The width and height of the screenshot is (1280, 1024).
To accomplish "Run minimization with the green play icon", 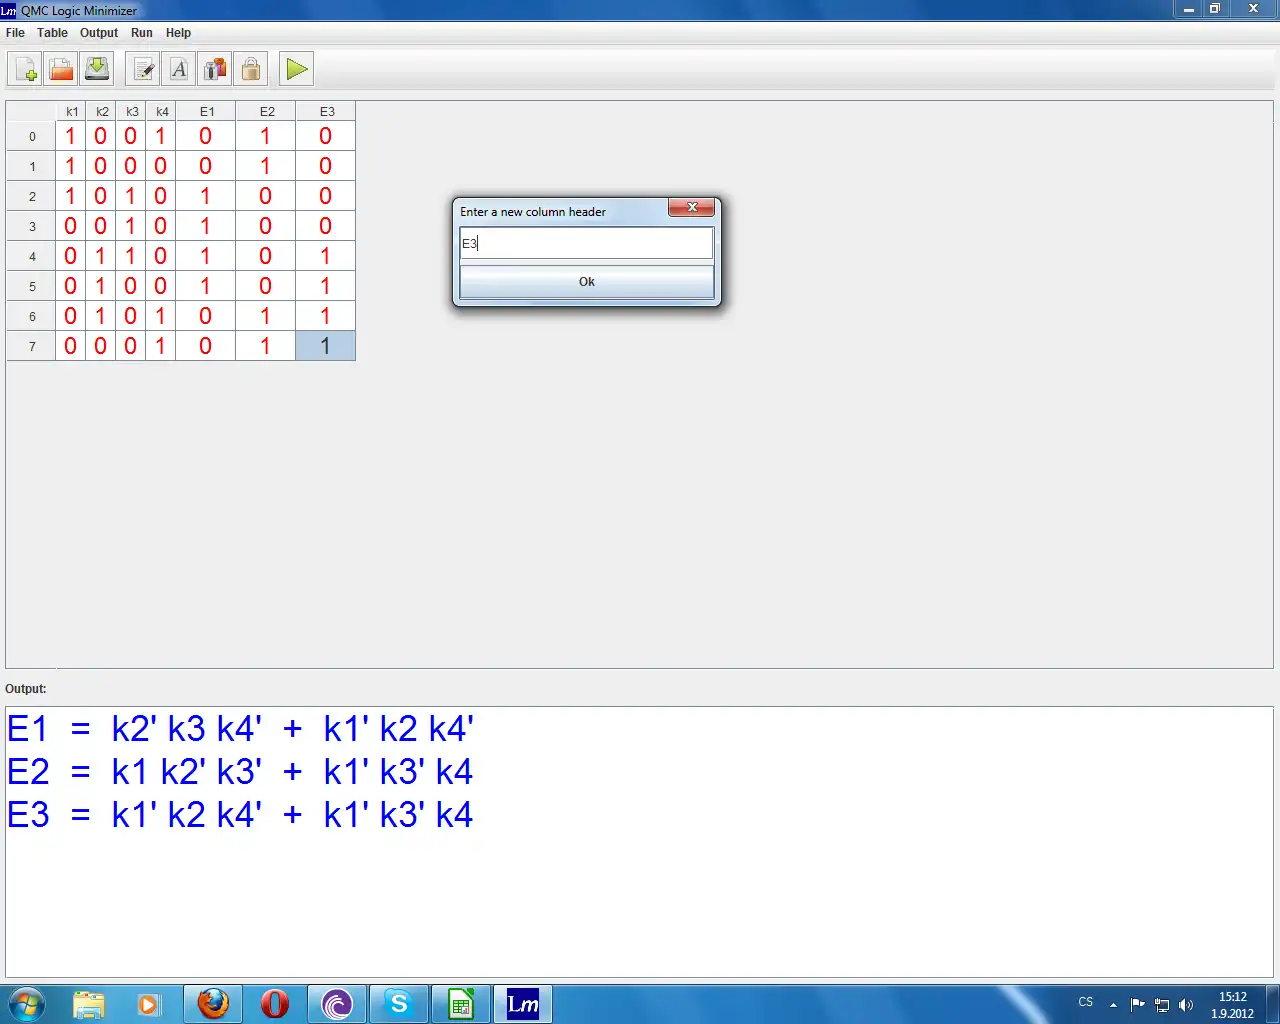I will (297, 69).
